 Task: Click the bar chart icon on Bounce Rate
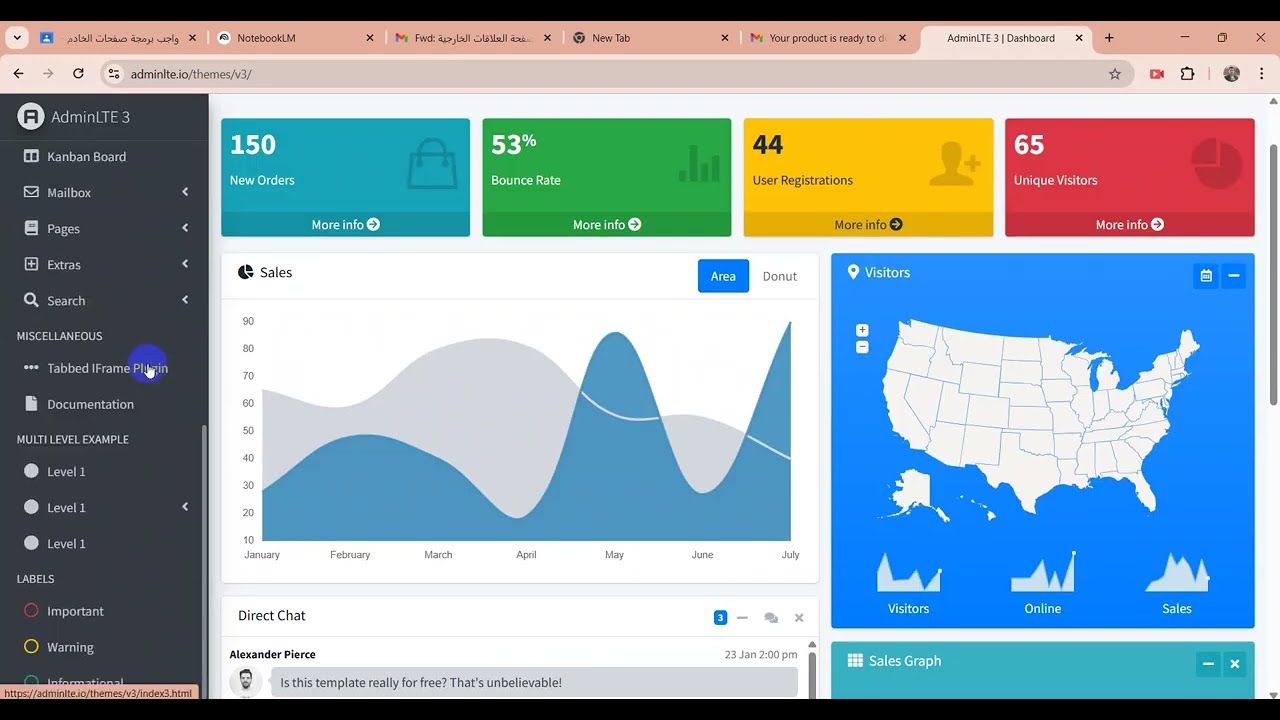[699, 163]
